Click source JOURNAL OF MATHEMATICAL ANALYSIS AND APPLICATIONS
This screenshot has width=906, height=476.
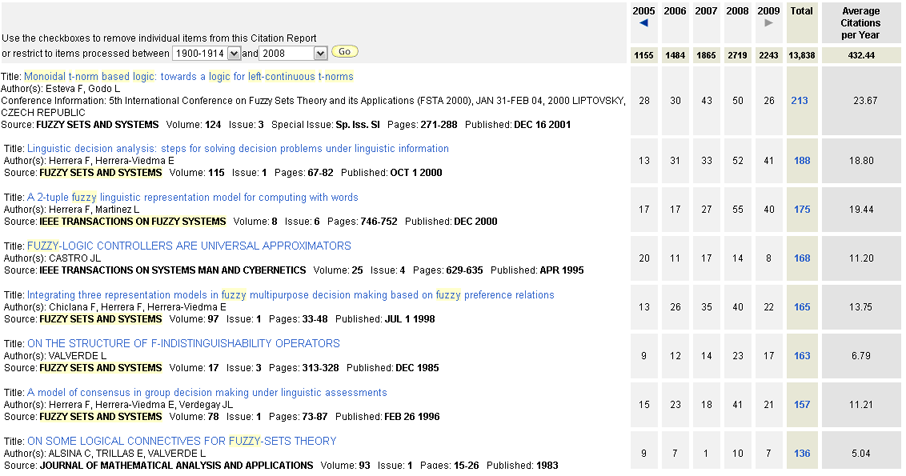pos(176,465)
